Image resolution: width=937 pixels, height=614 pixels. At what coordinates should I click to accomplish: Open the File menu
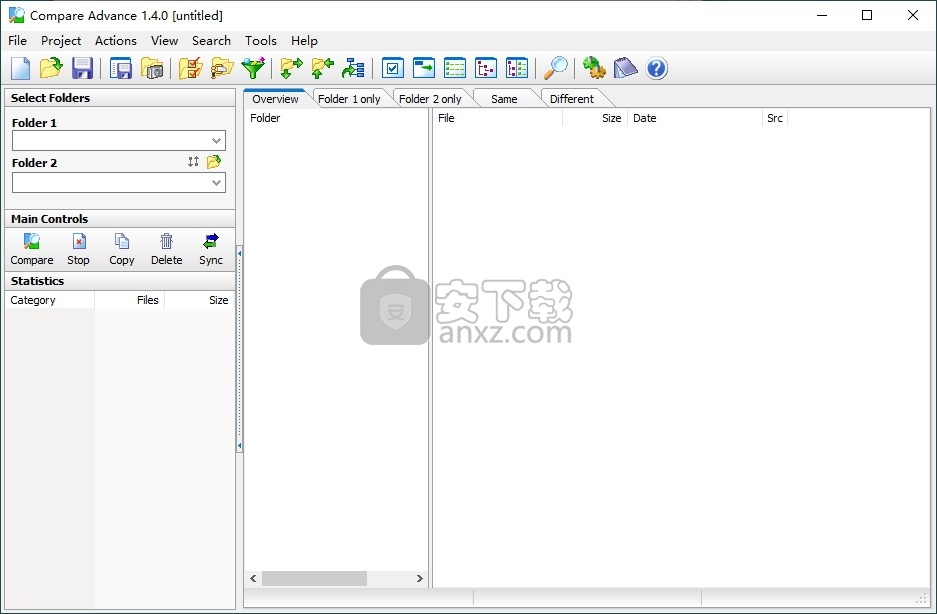[17, 41]
